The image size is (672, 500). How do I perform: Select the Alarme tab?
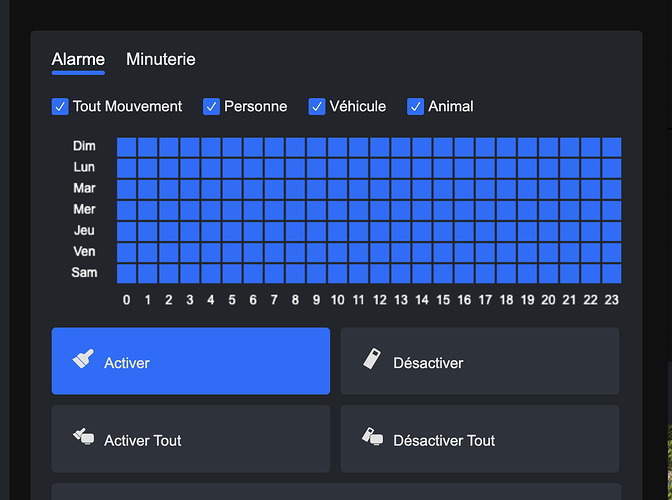(x=78, y=60)
